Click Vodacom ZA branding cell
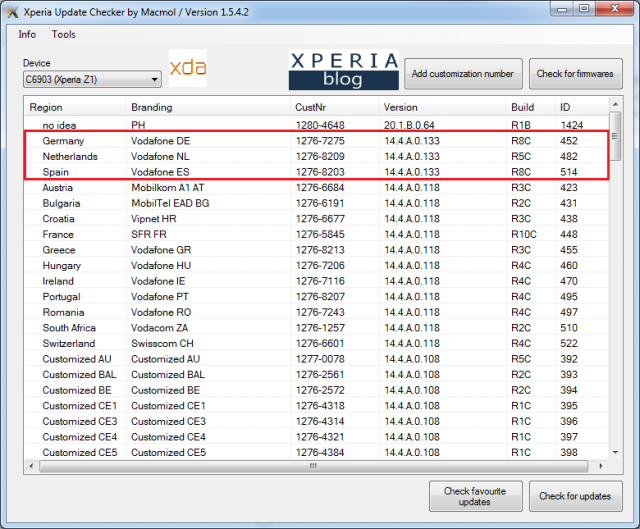 point(159,328)
